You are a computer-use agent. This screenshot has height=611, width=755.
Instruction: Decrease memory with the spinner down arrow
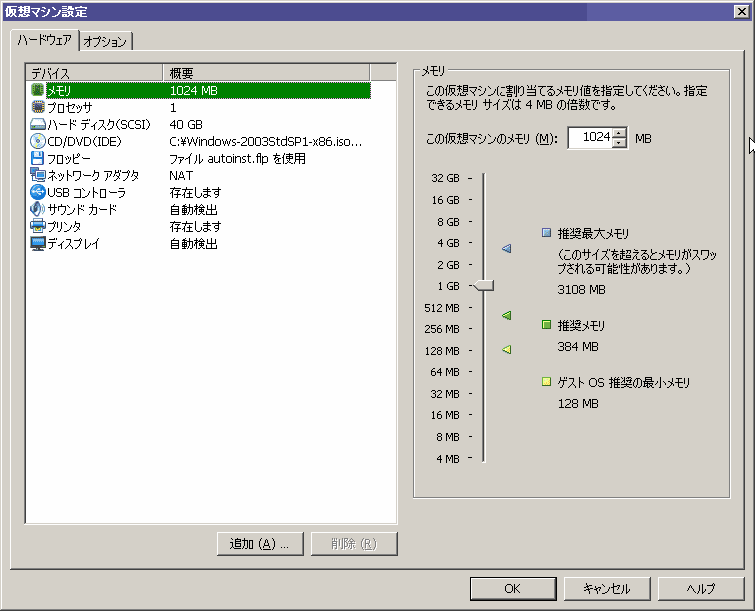pyautogui.click(x=619, y=143)
